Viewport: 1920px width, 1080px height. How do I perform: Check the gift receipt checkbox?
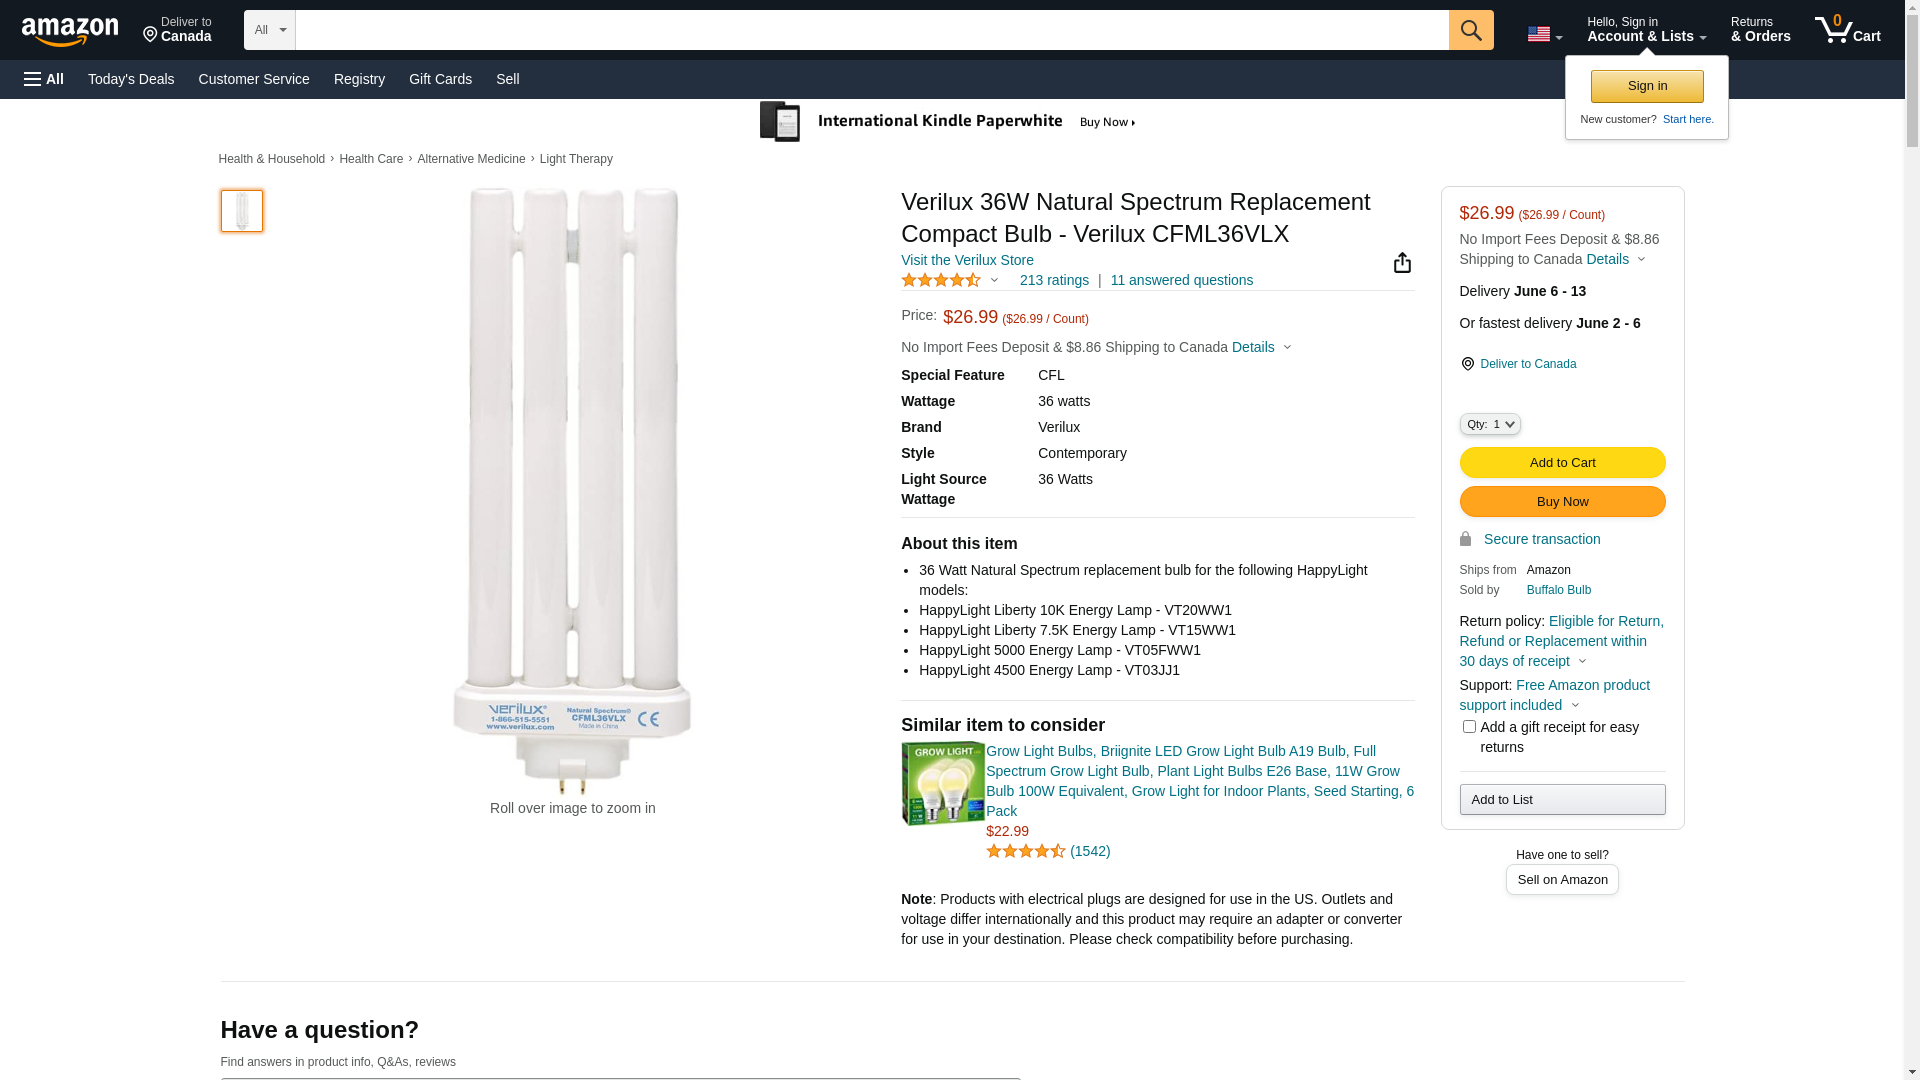(x=1469, y=727)
